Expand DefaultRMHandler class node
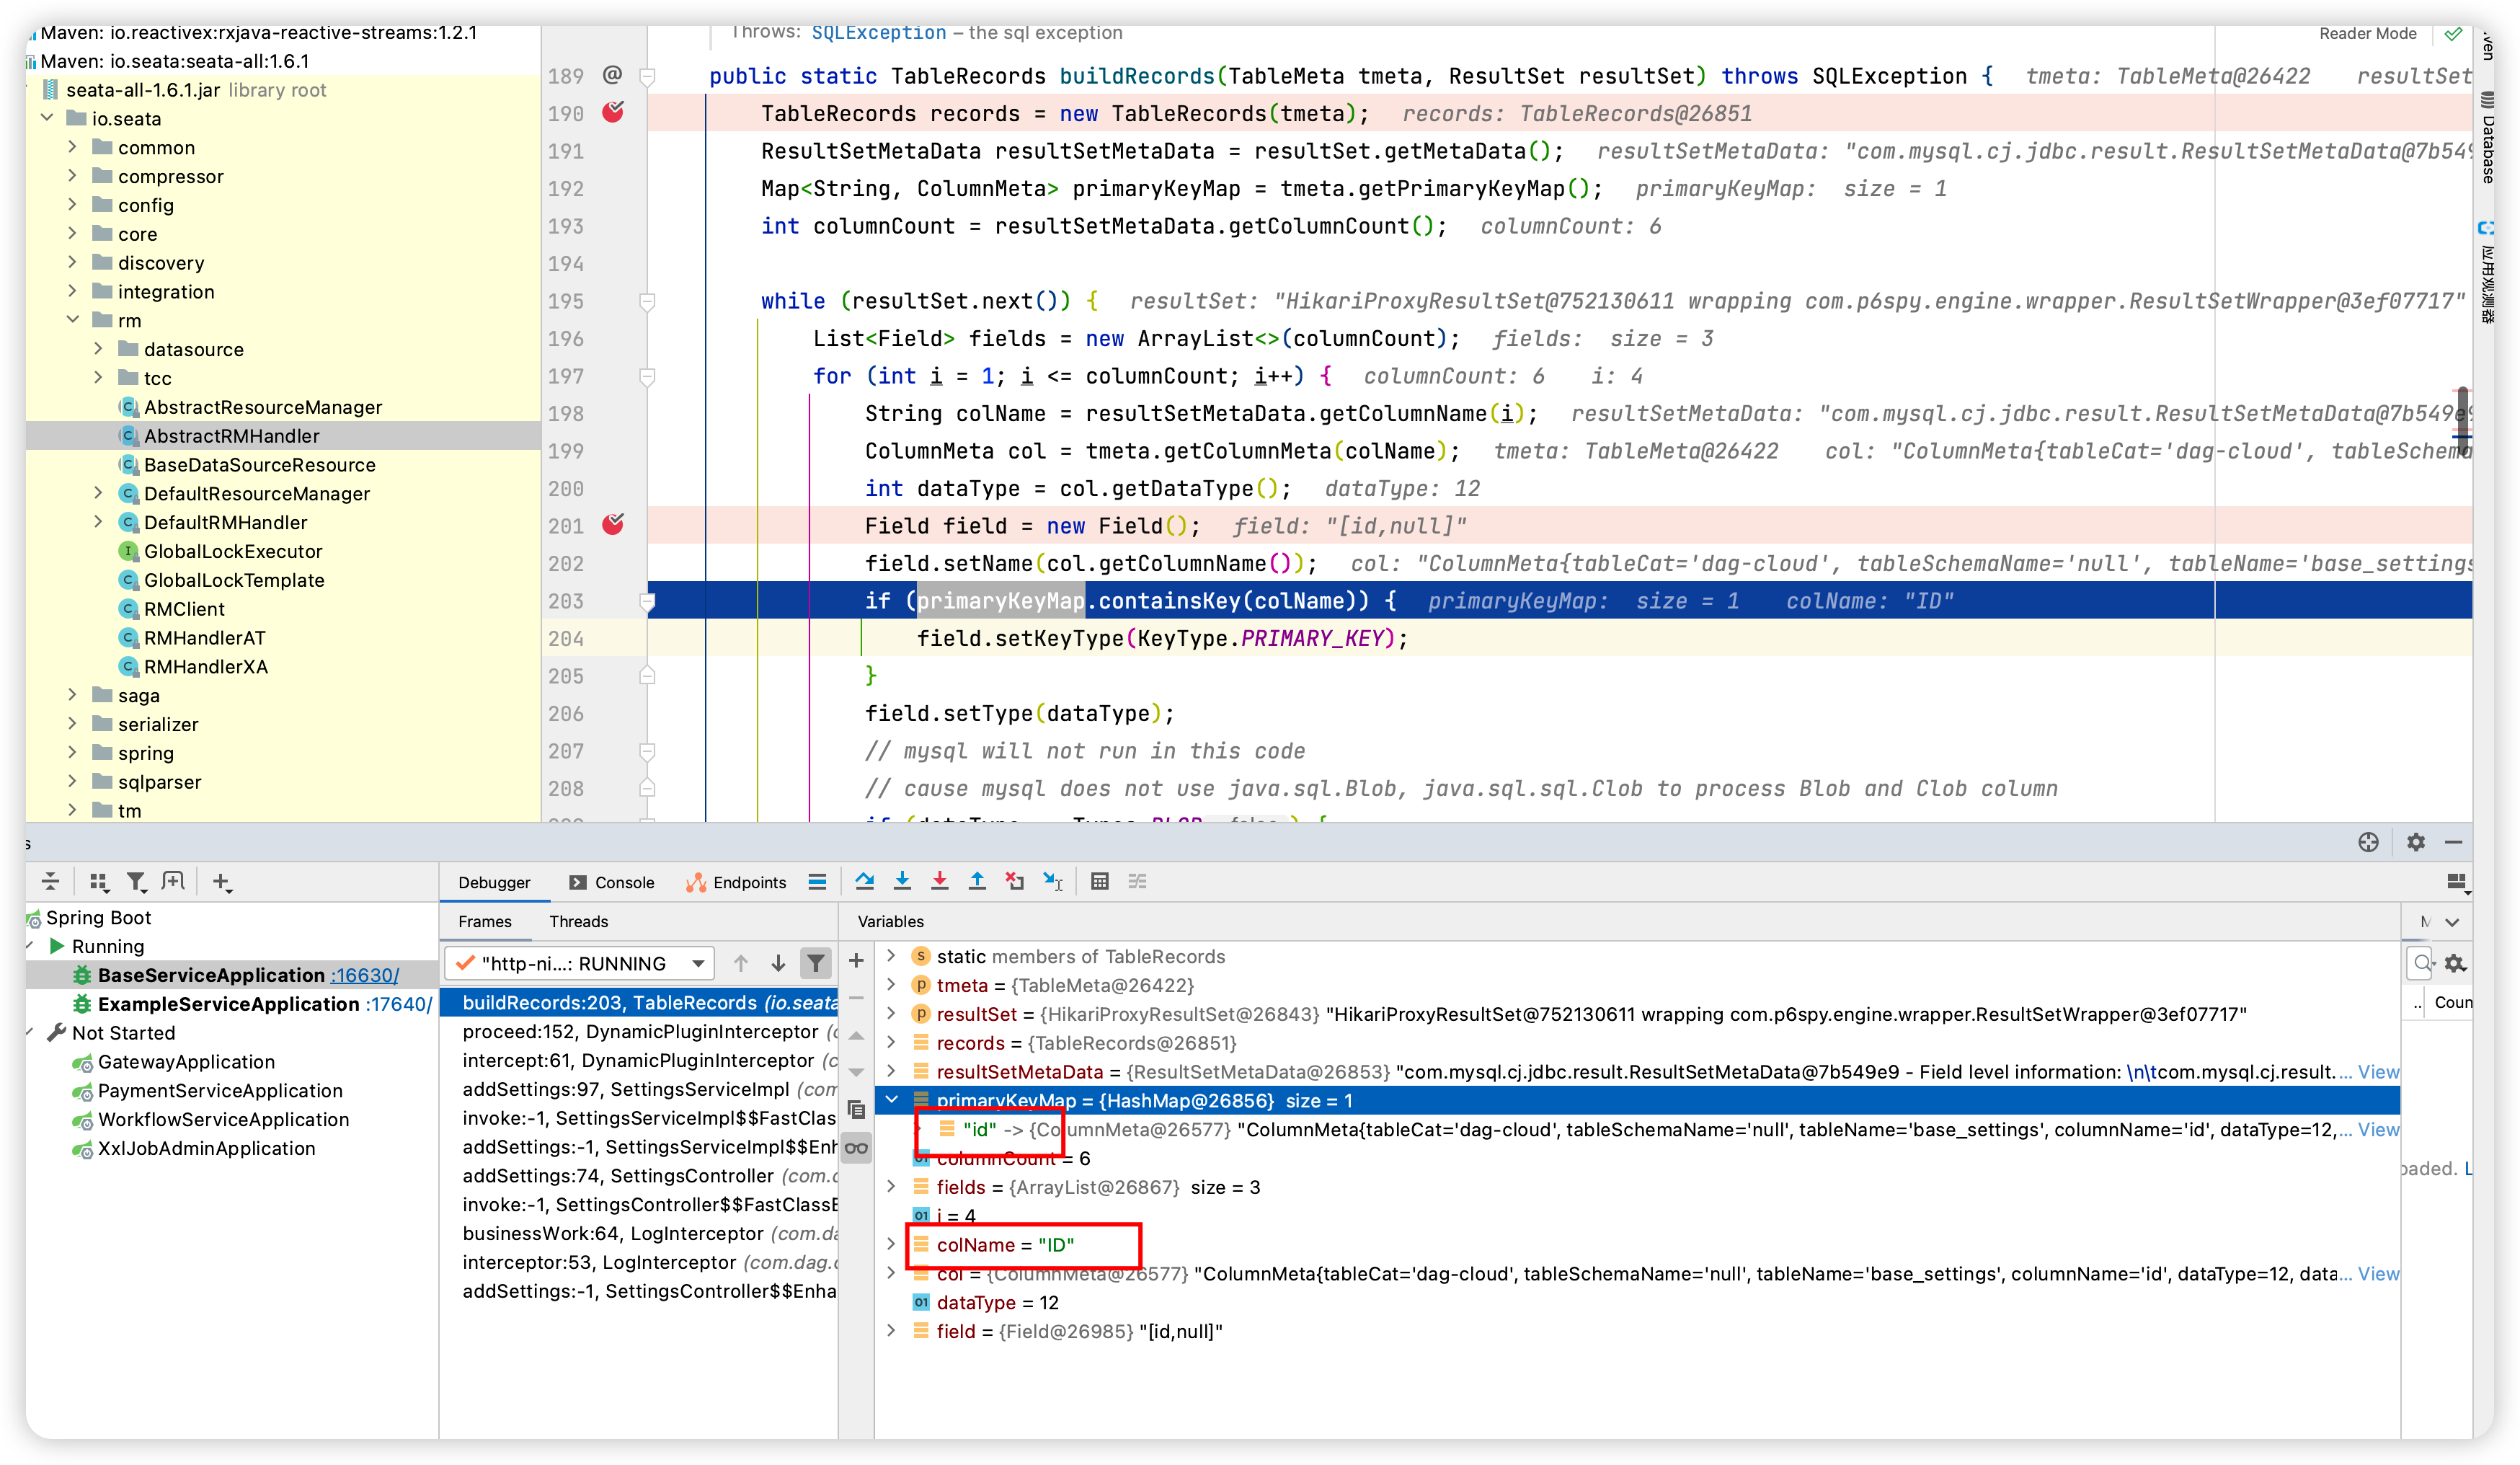This screenshot has width=2520, height=1465. [98, 521]
